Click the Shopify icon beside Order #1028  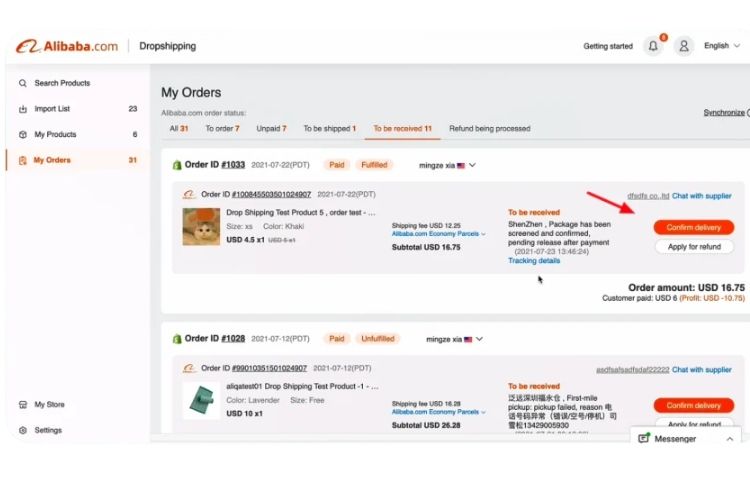177,339
